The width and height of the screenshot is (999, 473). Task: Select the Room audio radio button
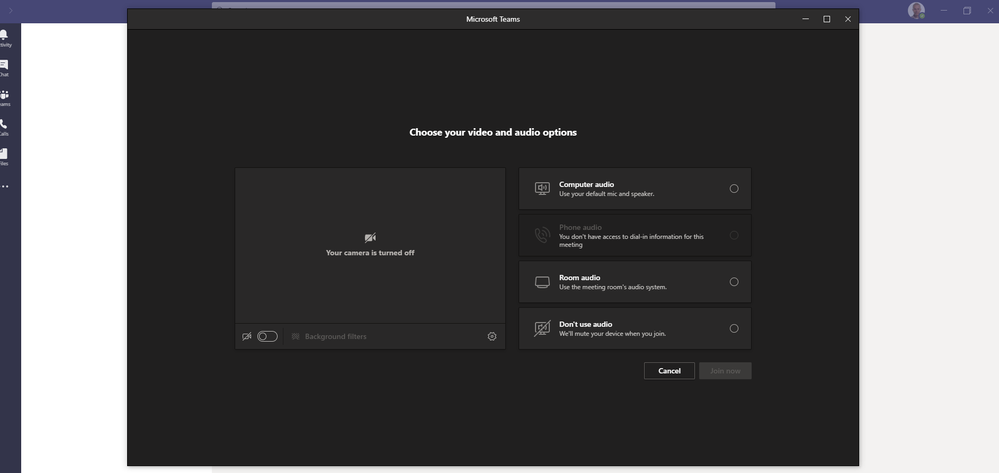coord(734,282)
